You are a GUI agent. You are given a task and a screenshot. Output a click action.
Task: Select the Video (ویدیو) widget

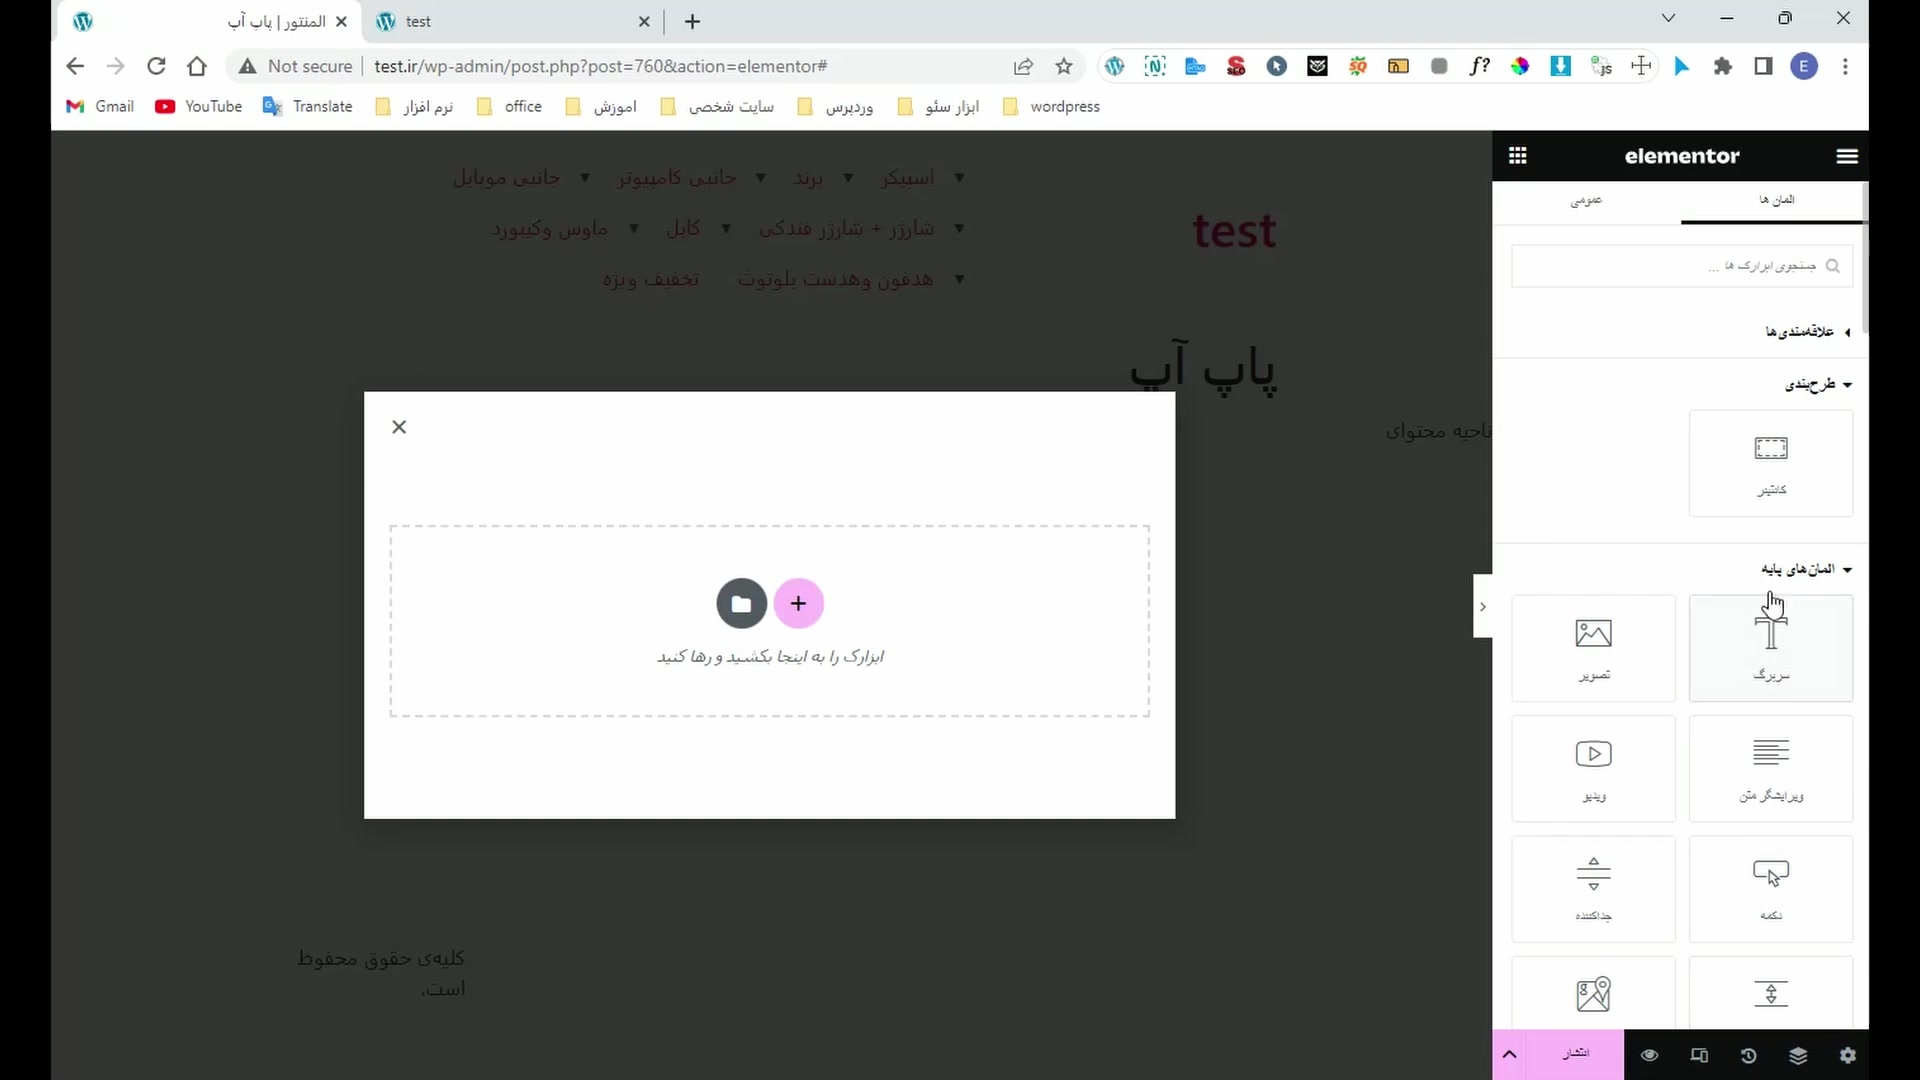point(1593,768)
